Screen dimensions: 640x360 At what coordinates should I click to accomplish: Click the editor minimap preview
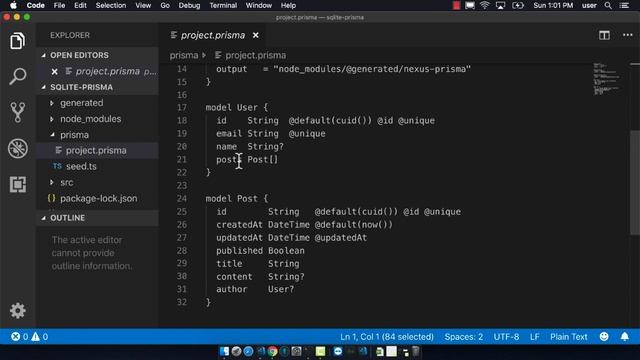[607, 79]
